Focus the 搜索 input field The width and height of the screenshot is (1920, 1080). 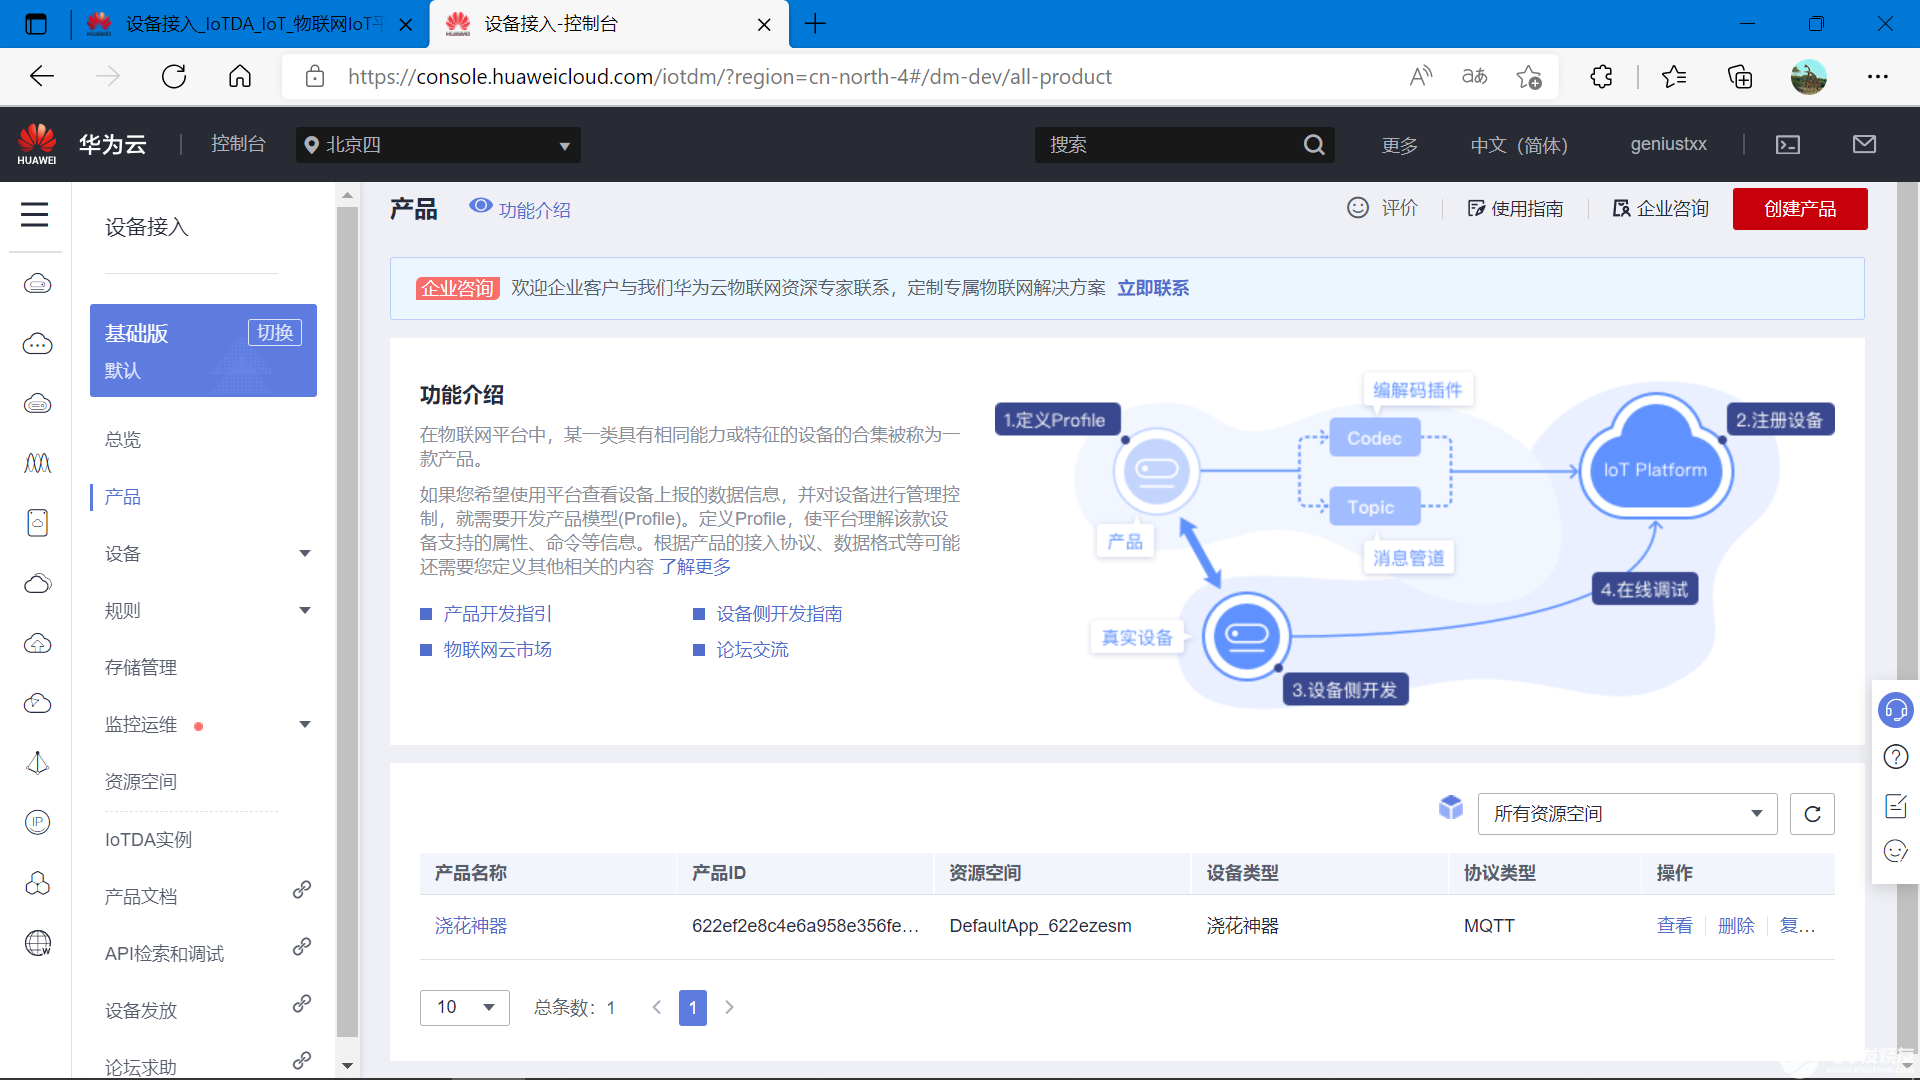coord(1170,145)
